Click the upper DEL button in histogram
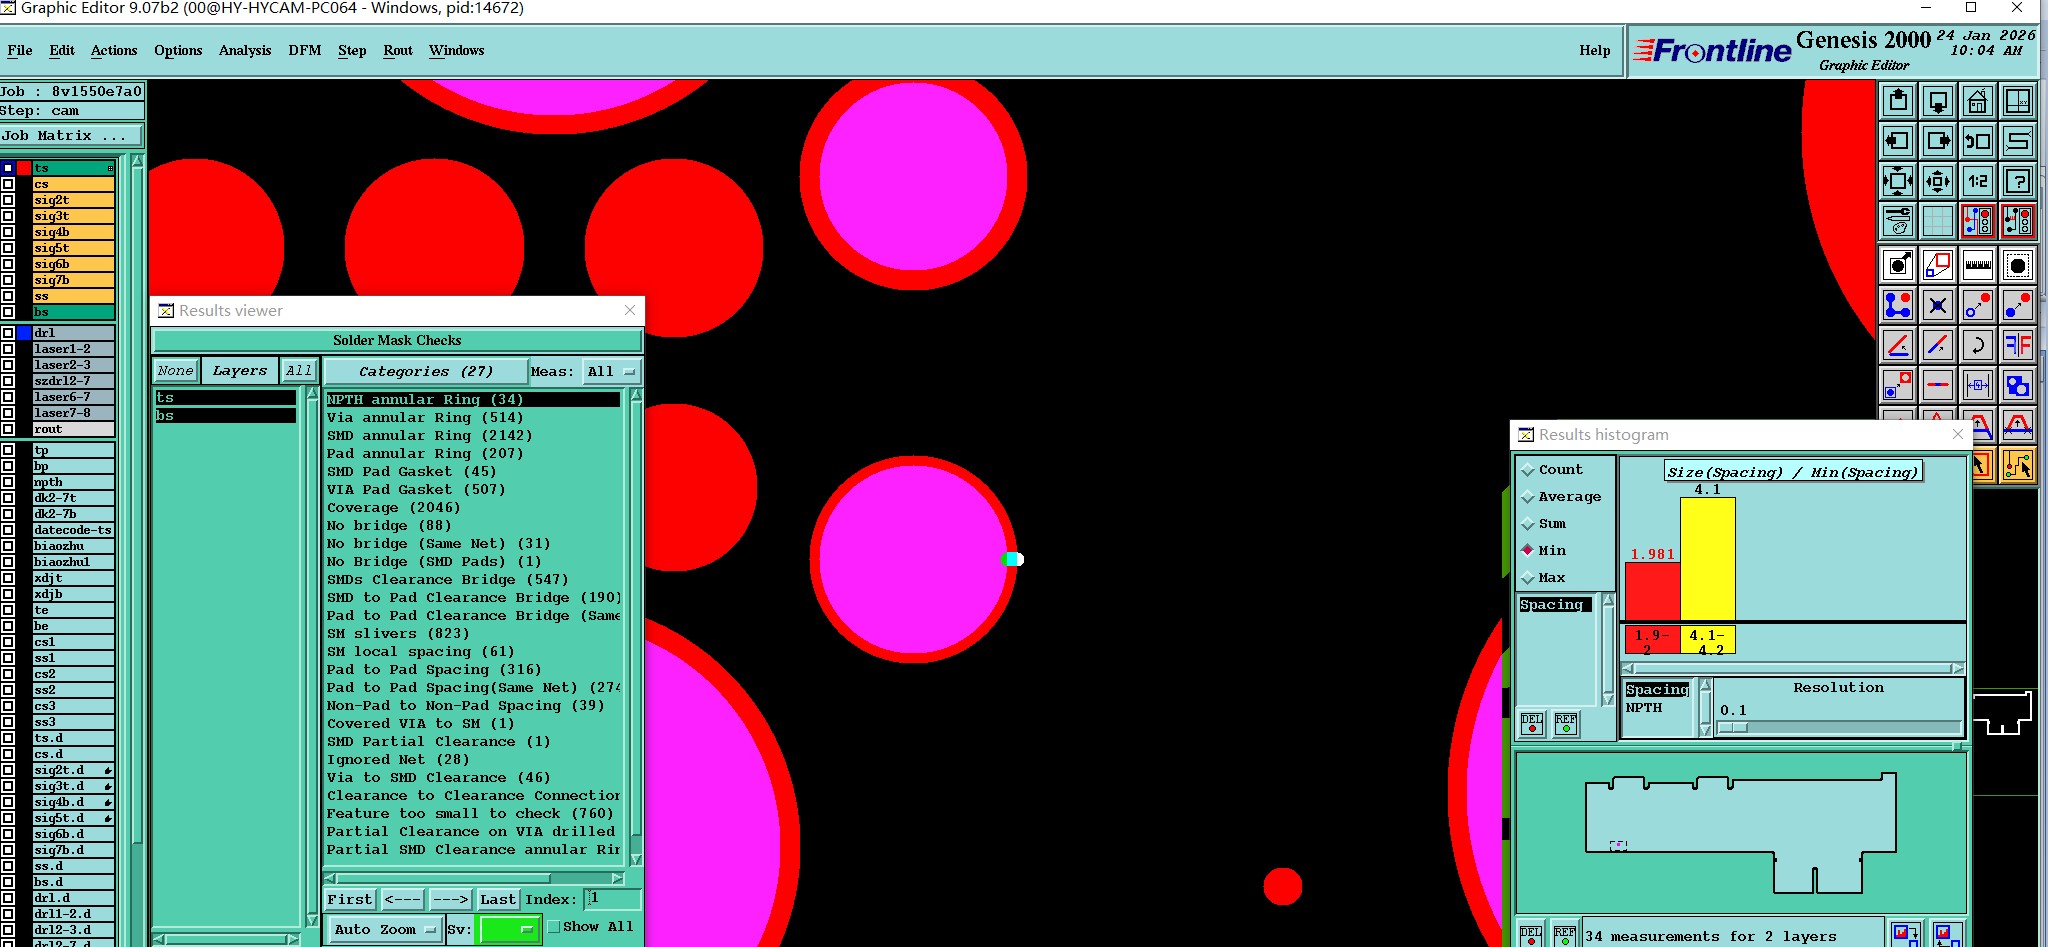Image resolution: width=2048 pixels, height=947 pixels. tap(1532, 724)
